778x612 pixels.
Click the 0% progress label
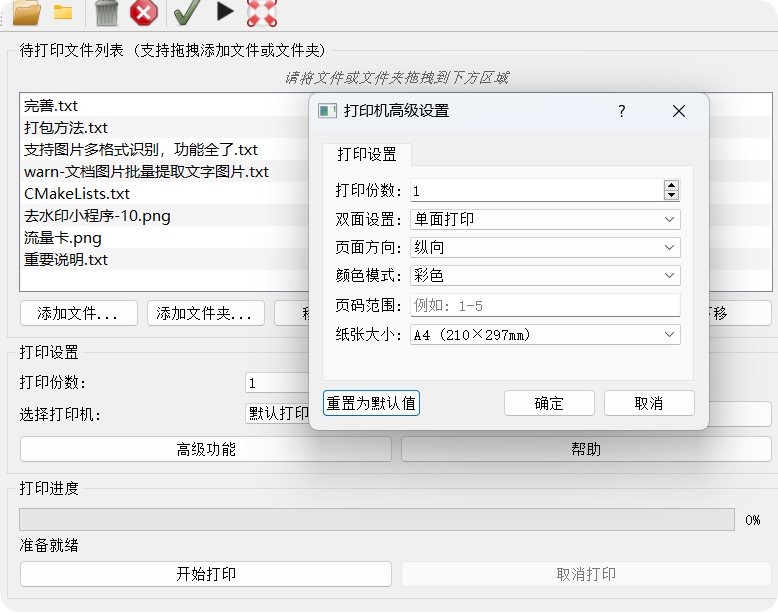[x=753, y=520]
